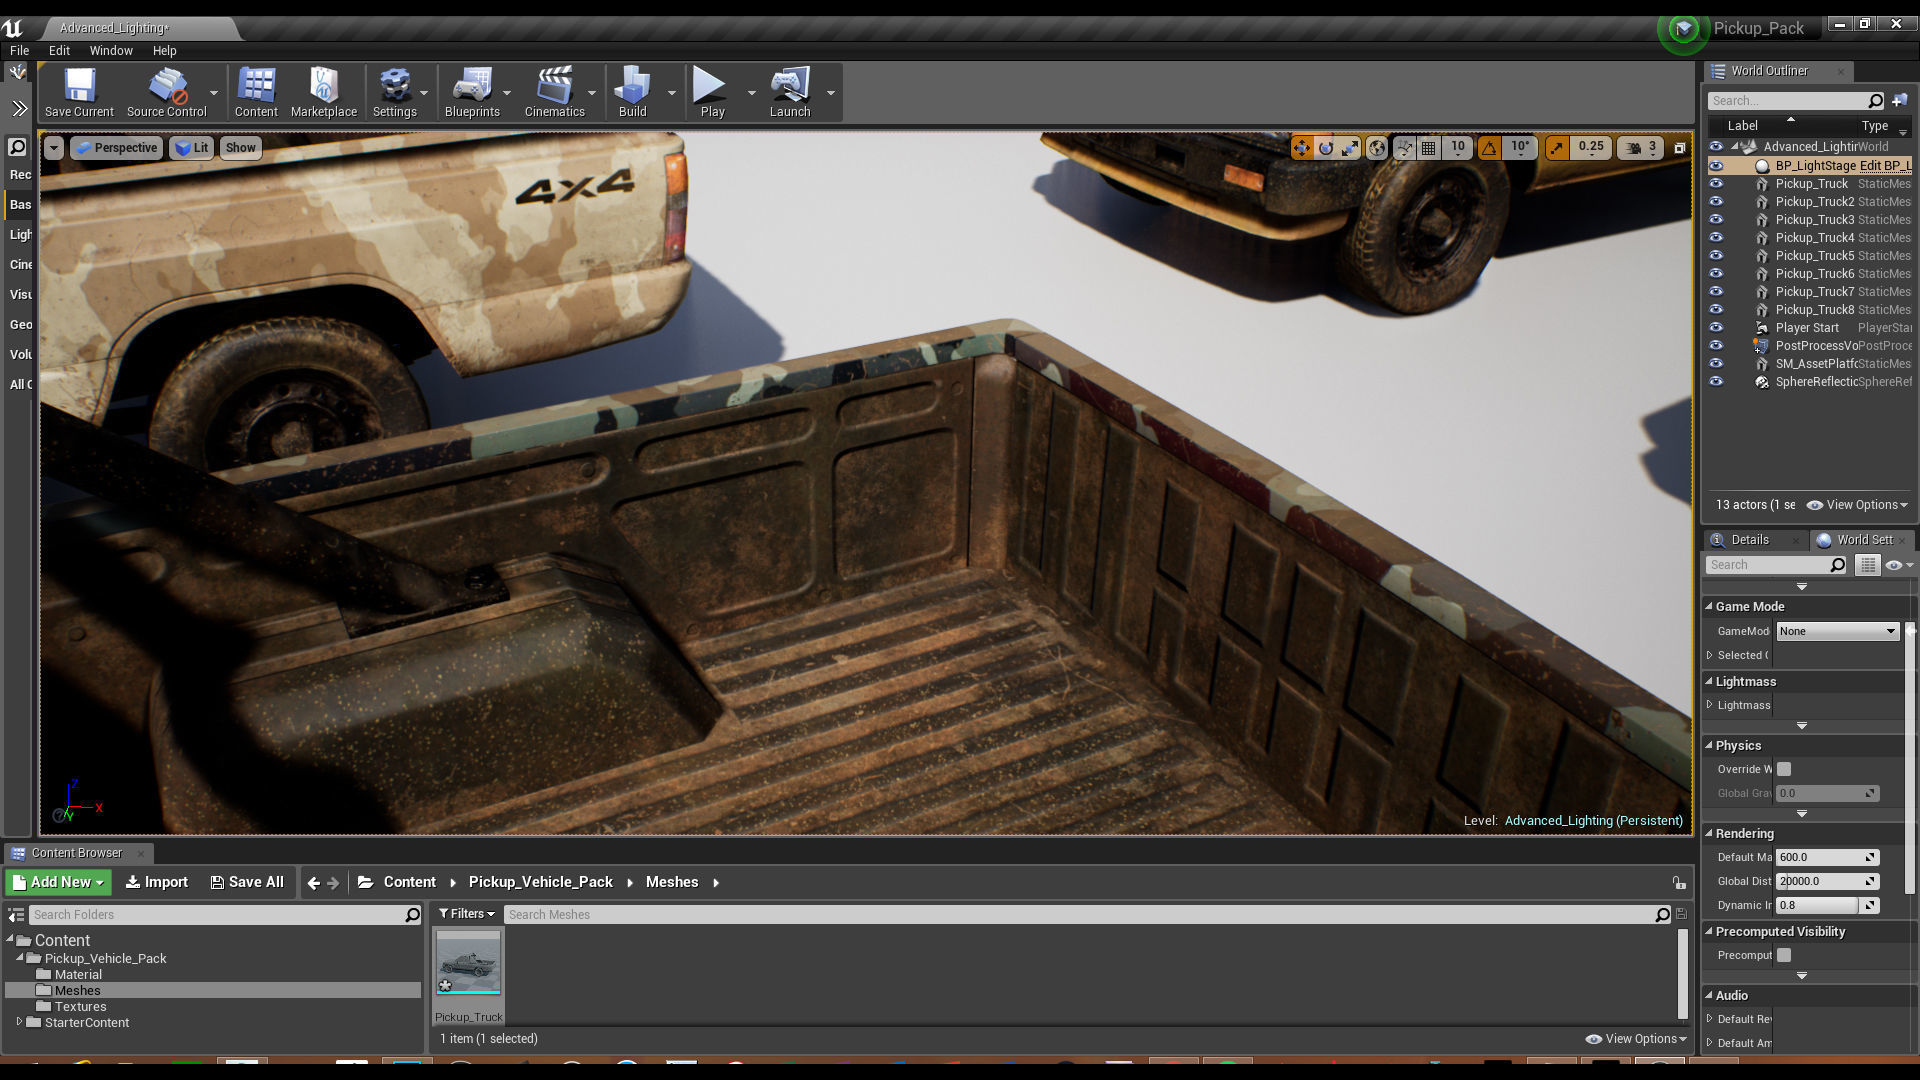Screen dimensions: 1920x1080
Task: Toggle rotation snapping triangle icon
Action: (x=1489, y=148)
